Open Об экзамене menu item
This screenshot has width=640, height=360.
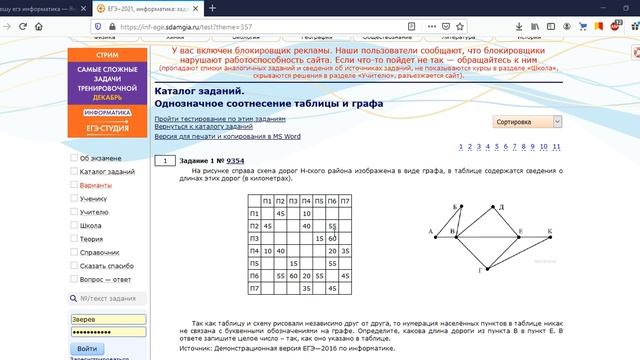point(100,158)
